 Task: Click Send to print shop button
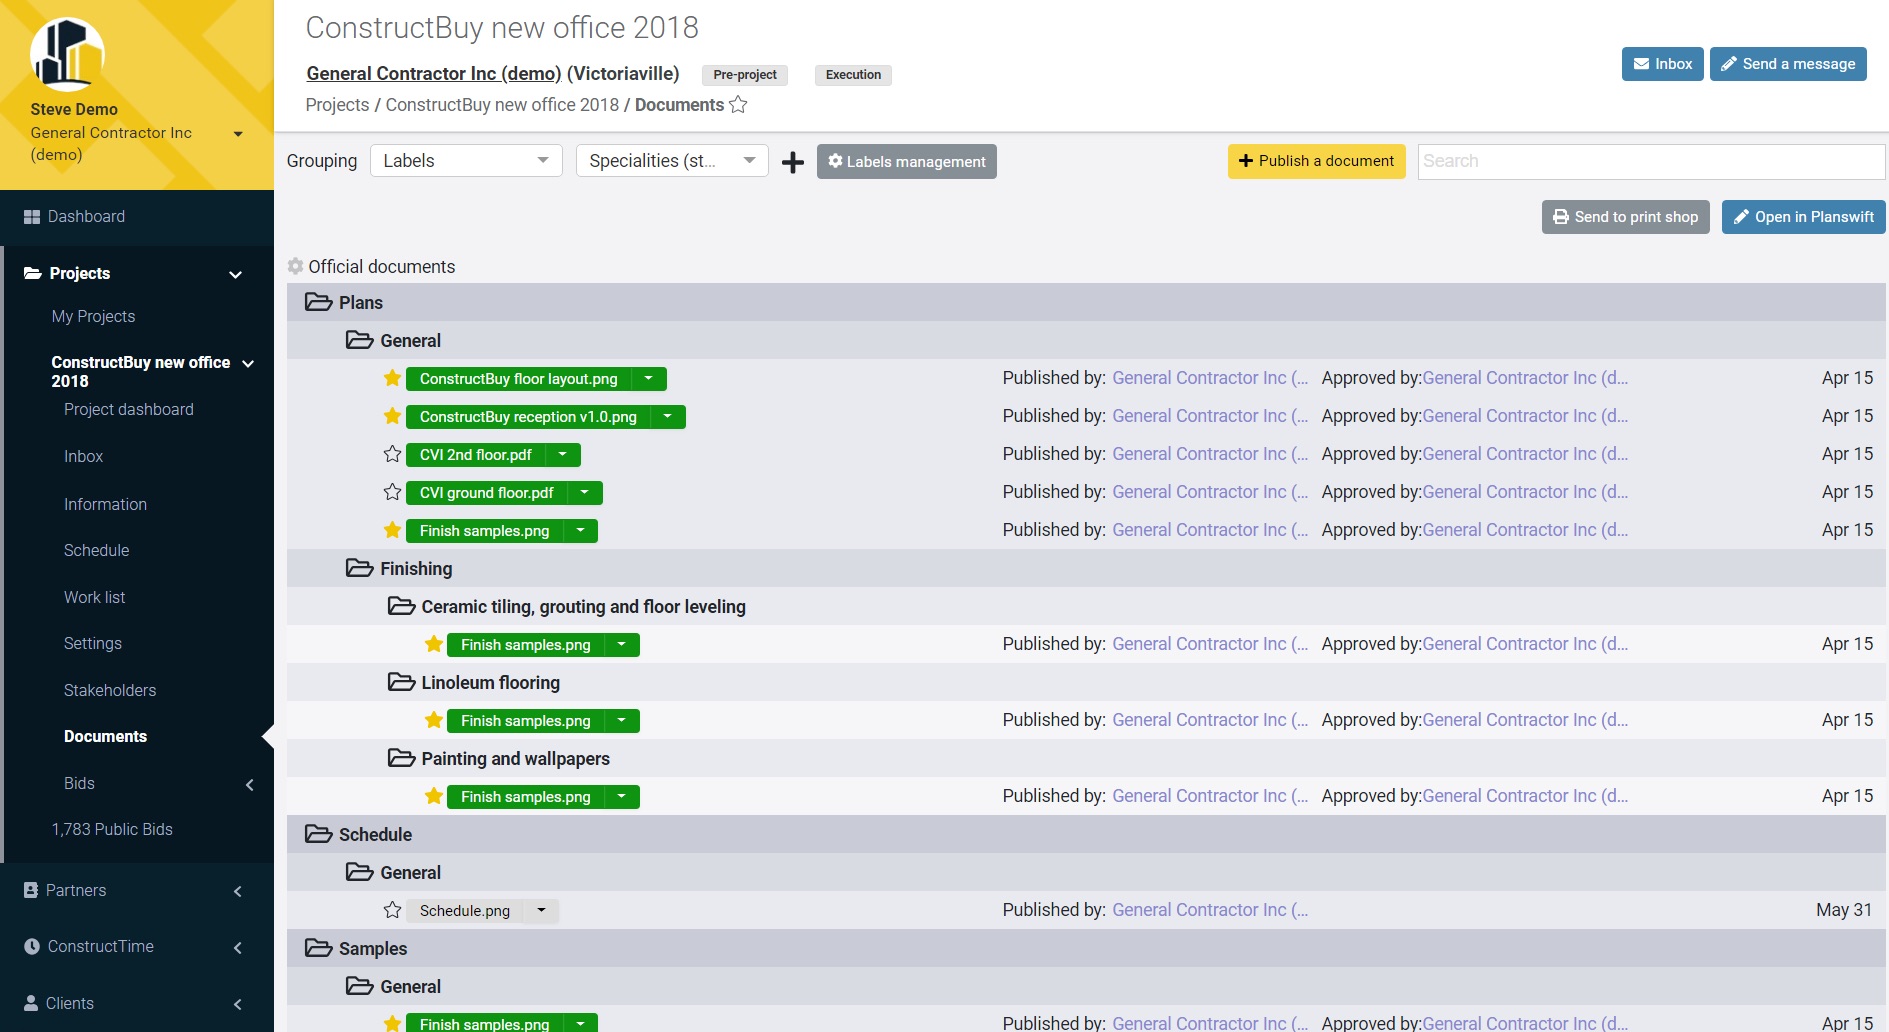(1626, 217)
